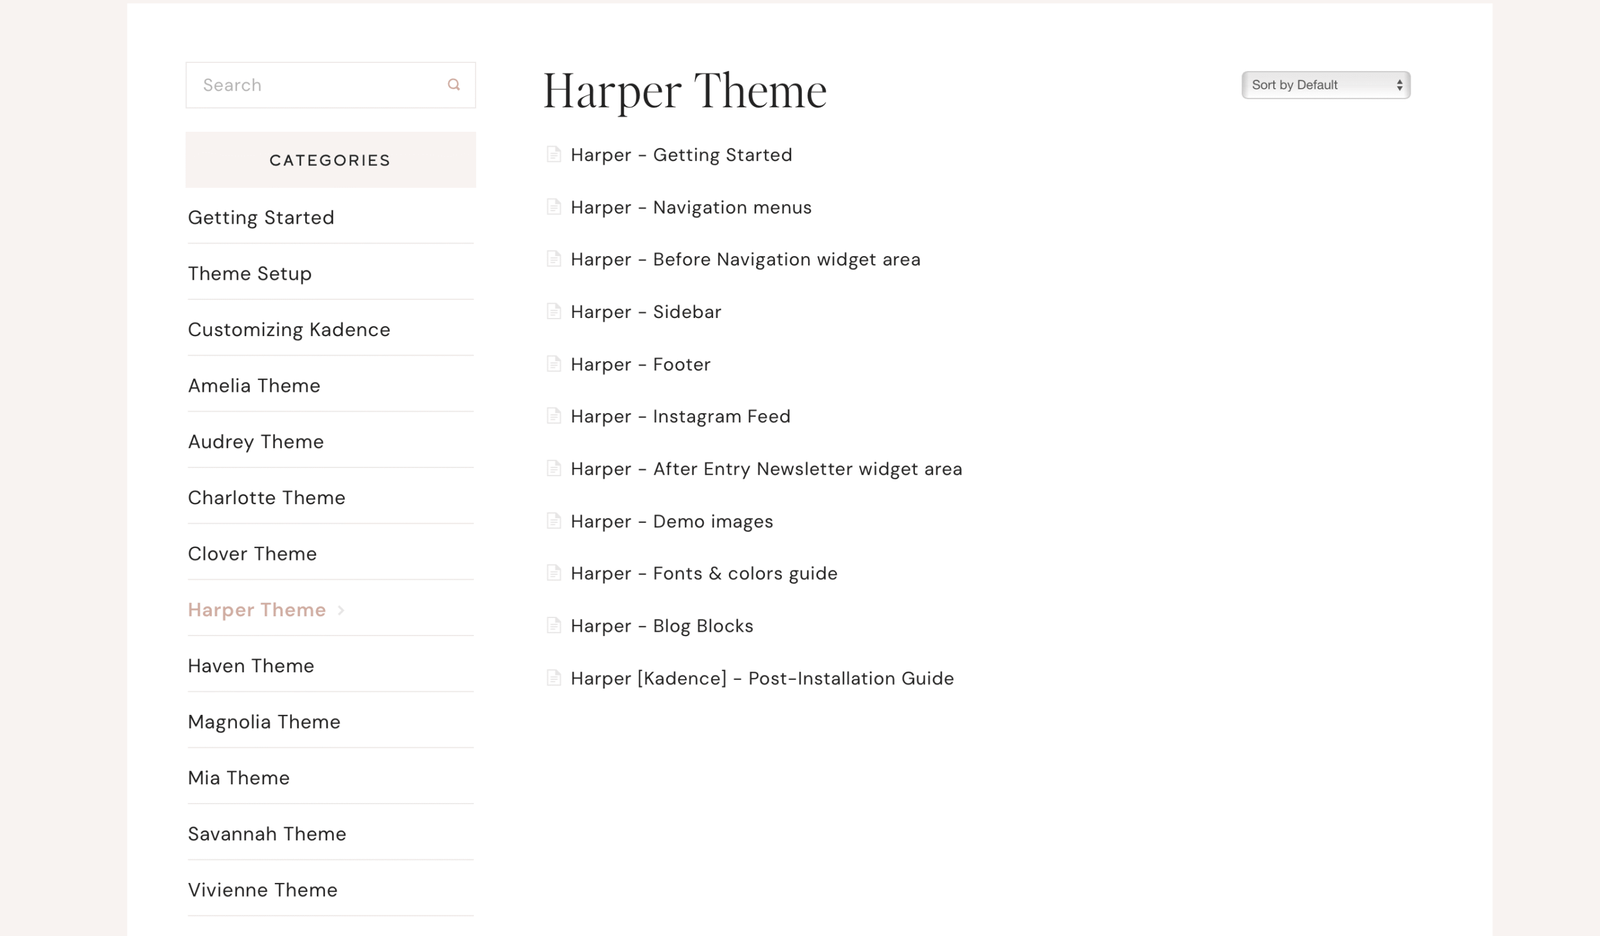Viewport: 1600px width, 936px height.
Task: Open Harper – Fonts & colors guide article
Action: (x=704, y=574)
